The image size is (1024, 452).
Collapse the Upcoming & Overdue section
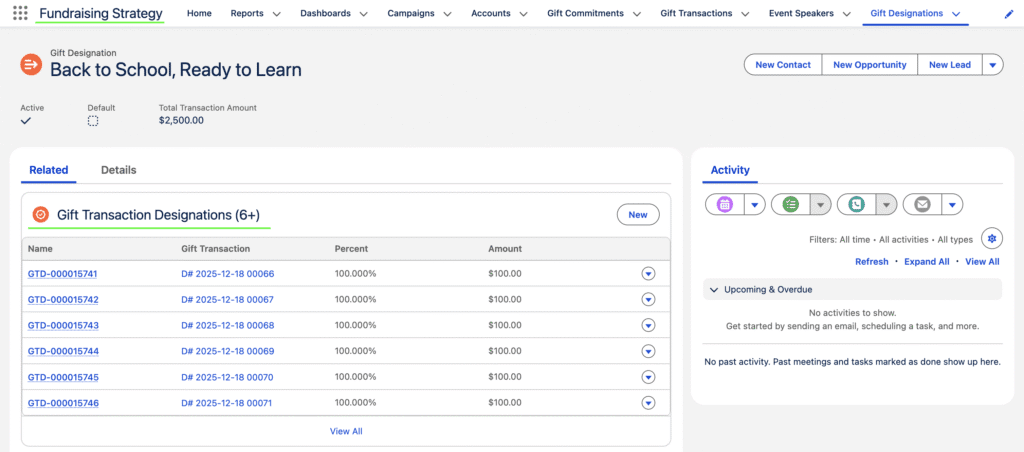714,290
